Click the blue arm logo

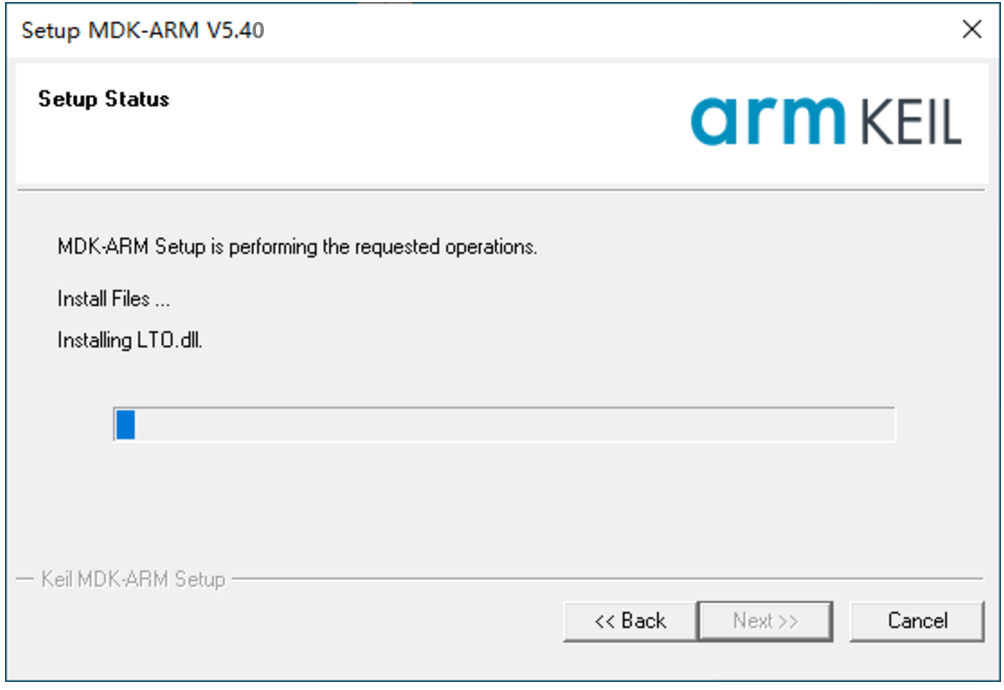pyautogui.click(x=768, y=121)
